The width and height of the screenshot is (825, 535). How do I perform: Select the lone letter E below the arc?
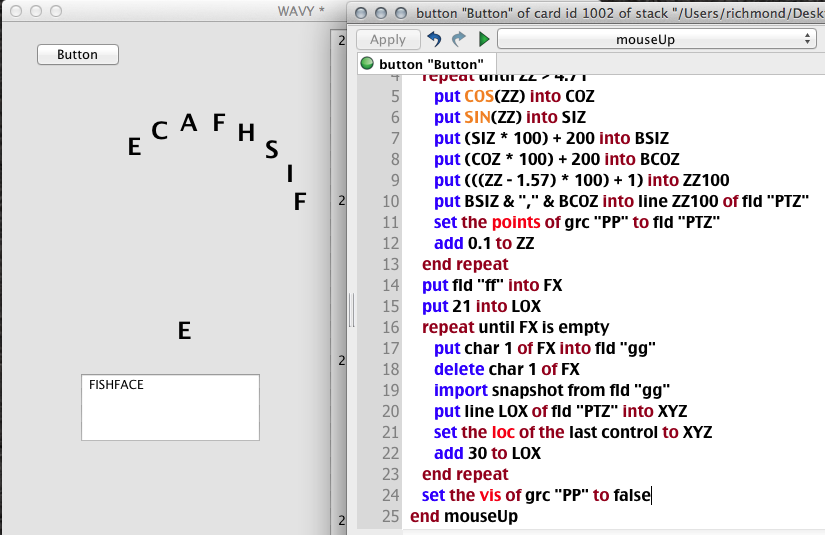point(184,331)
